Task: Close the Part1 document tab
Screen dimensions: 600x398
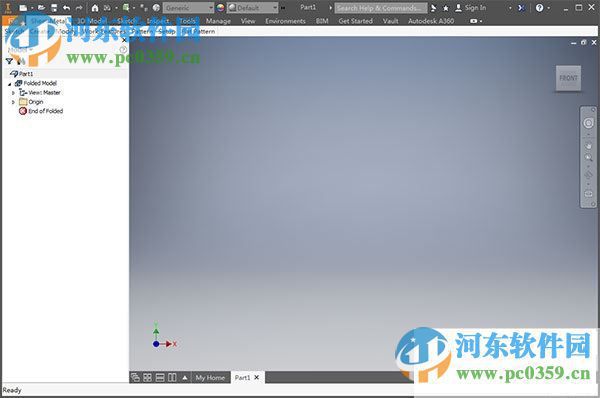Action: 257,377
